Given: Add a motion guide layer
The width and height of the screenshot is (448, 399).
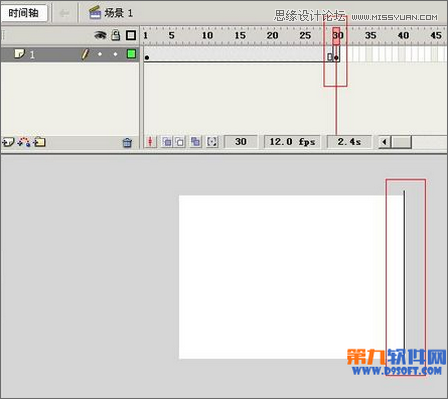Looking at the screenshot, I should click(x=24, y=142).
